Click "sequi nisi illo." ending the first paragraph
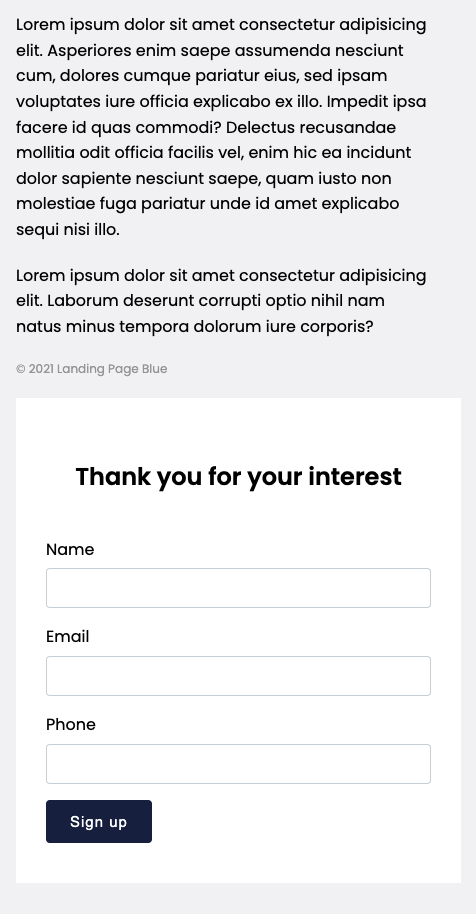476x914 pixels. [68, 230]
